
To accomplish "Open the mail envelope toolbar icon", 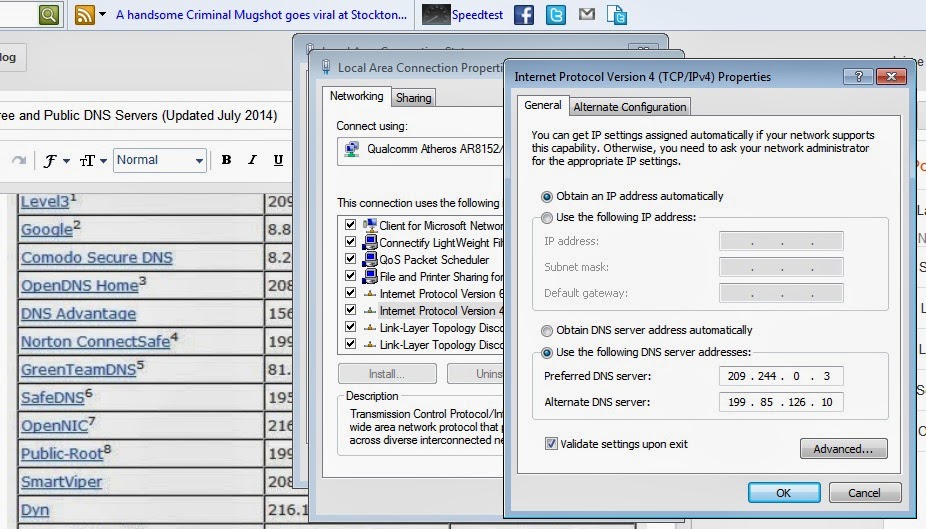I will pos(586,14).
